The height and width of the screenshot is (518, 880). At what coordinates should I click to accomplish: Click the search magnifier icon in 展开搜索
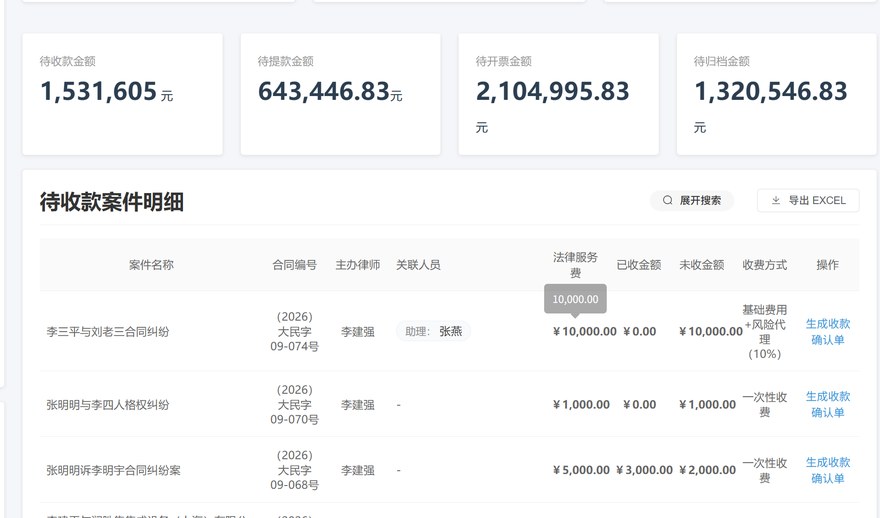(667, 200)
